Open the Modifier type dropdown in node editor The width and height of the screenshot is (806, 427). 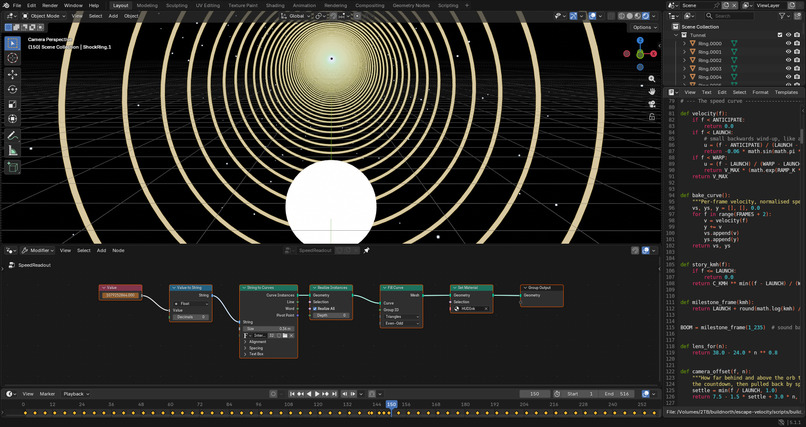[x=38, y=250]
